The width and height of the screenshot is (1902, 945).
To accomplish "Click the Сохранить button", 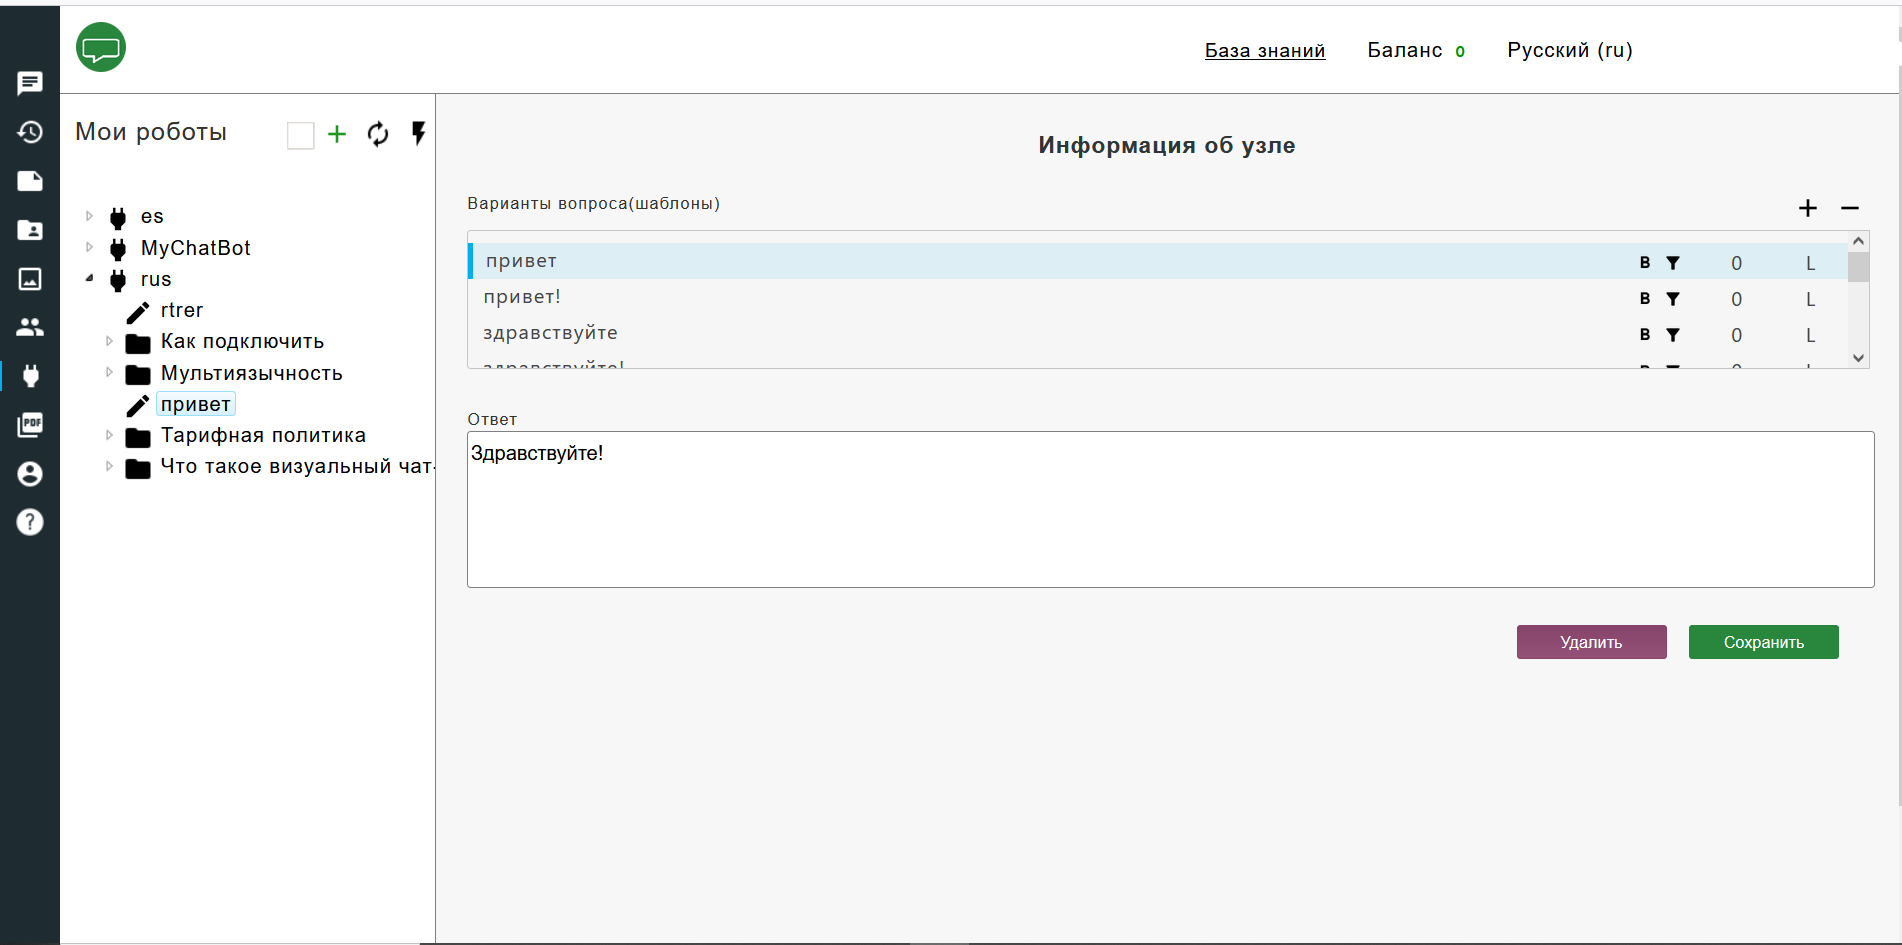I will (1763, 642).
